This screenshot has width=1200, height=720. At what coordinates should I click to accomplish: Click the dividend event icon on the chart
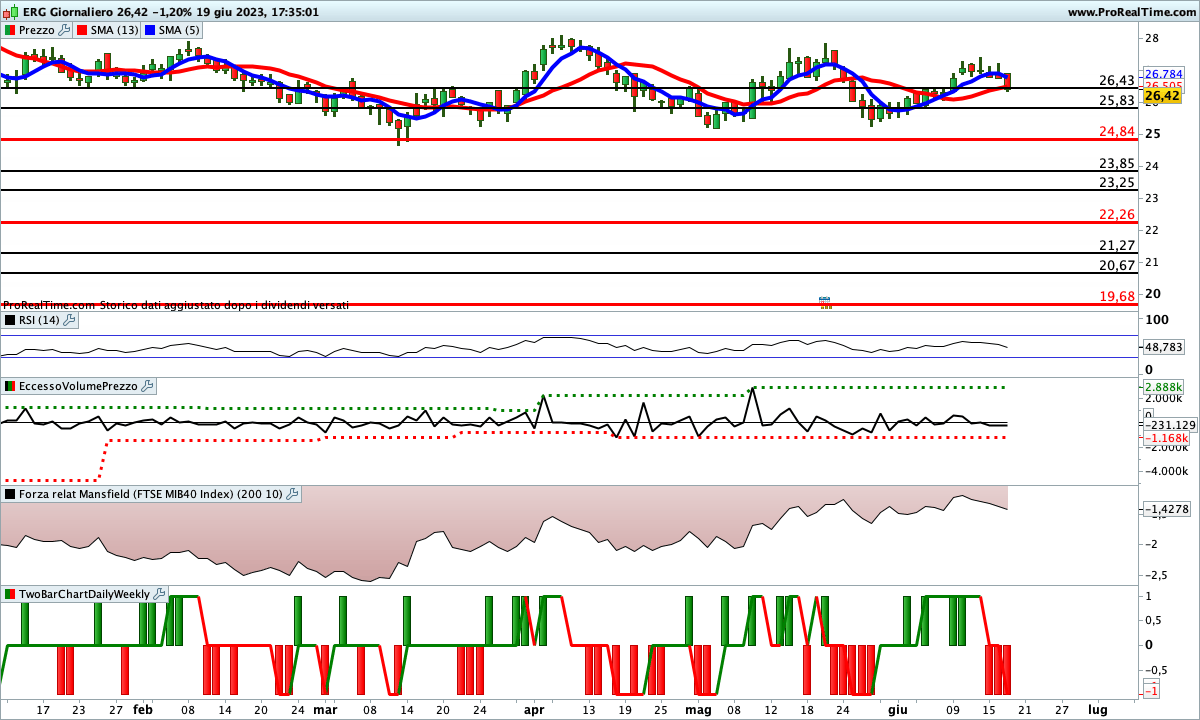[825, 302]
